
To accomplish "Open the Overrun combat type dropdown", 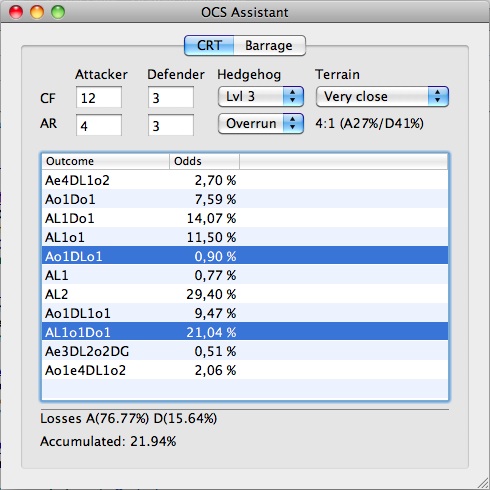I will 261,124.
